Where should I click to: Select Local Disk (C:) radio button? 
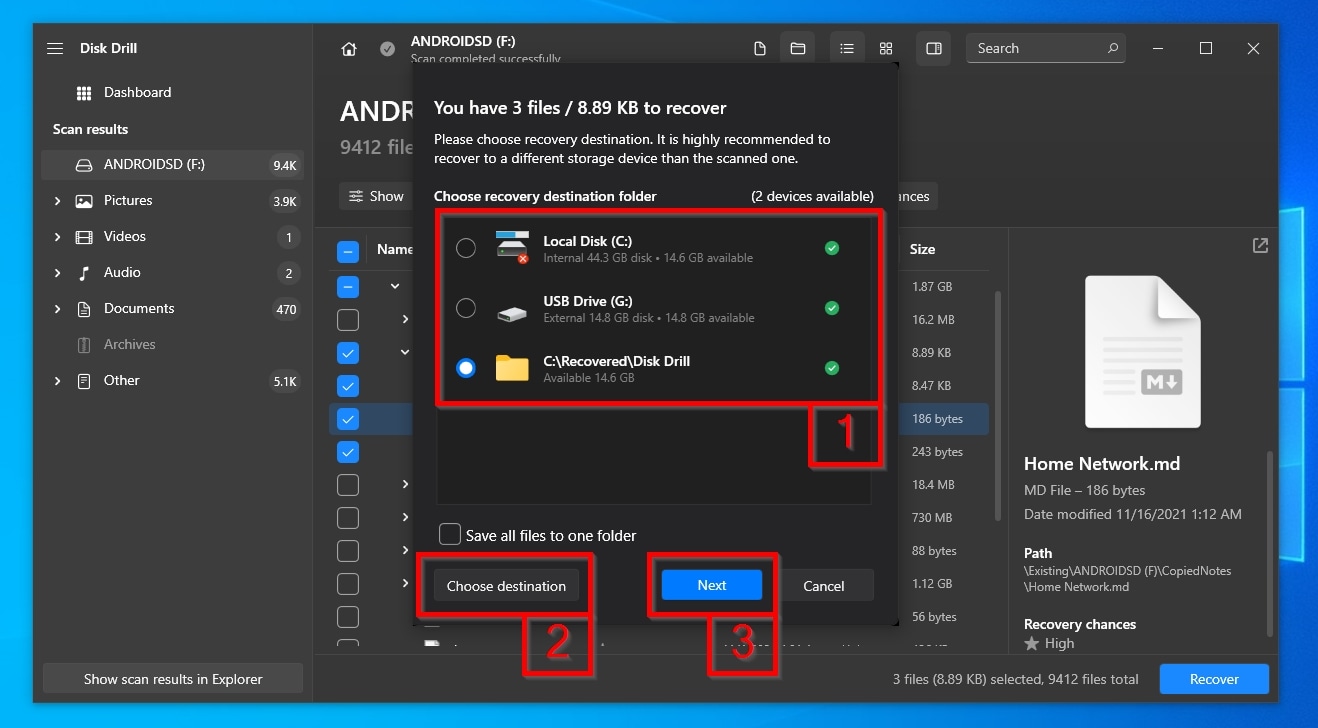pos(466,248)
